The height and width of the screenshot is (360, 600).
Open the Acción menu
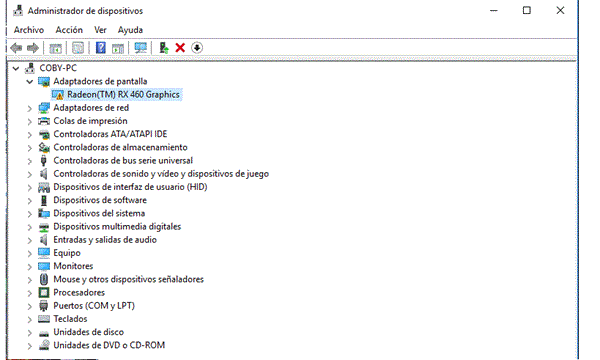[x=69, y=30]
